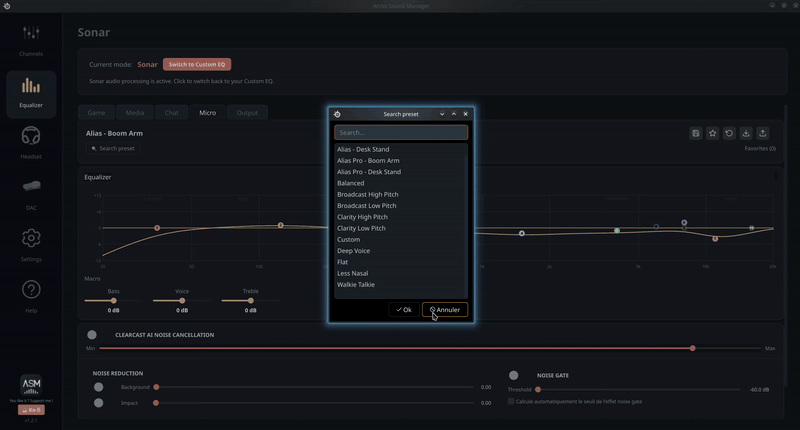Image resolution: width=800 pixels, height=430 pixels.
Task: Click the app icon in Search preset dialog title
Action: point(337,114)
